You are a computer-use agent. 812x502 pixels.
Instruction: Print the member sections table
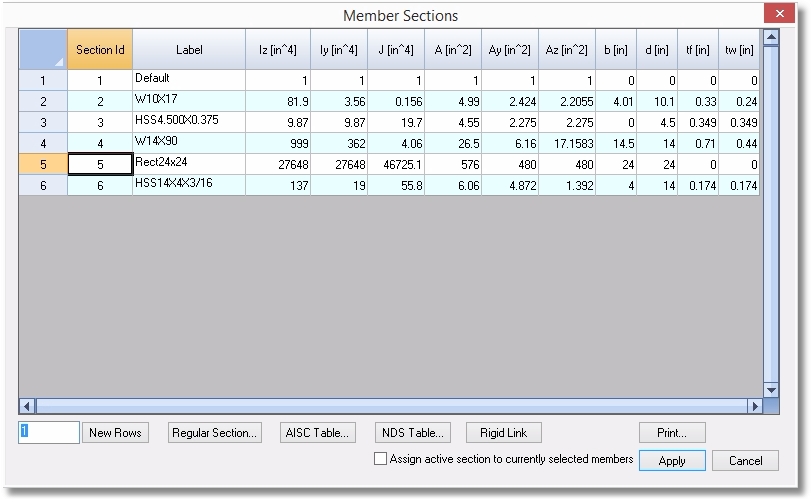[672, 433]
